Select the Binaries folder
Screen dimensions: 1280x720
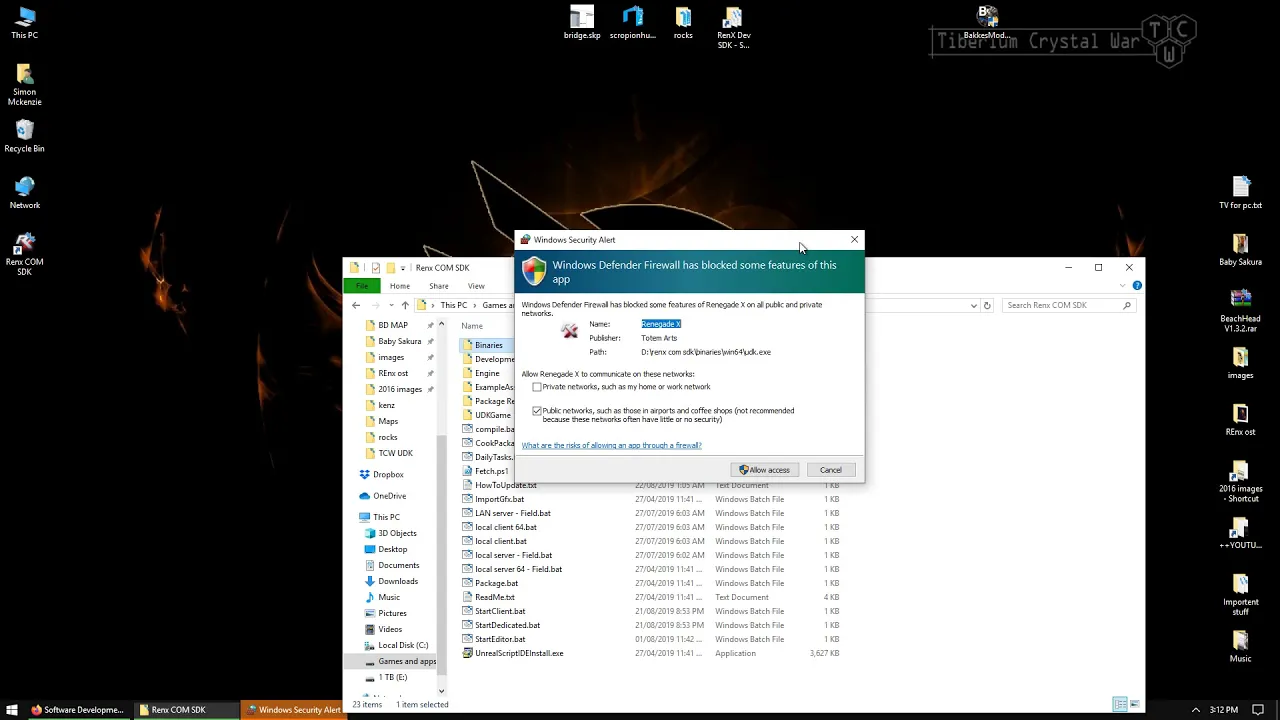click(x=489, y=345)
